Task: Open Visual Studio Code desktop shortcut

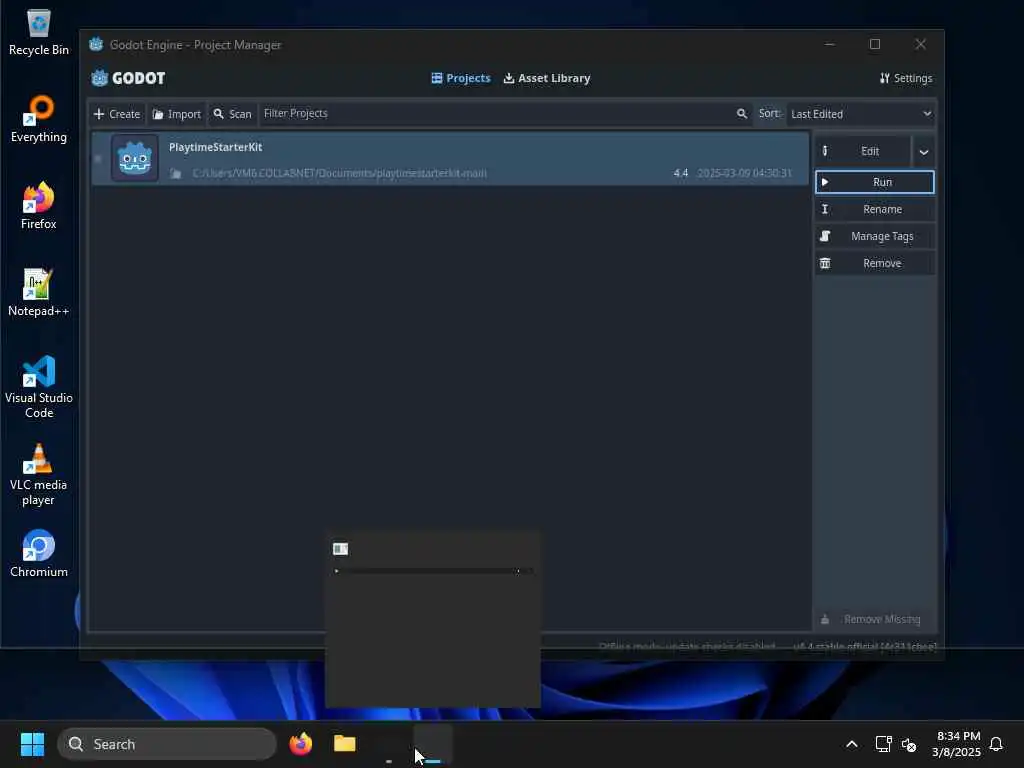Action: pos(39,387)
